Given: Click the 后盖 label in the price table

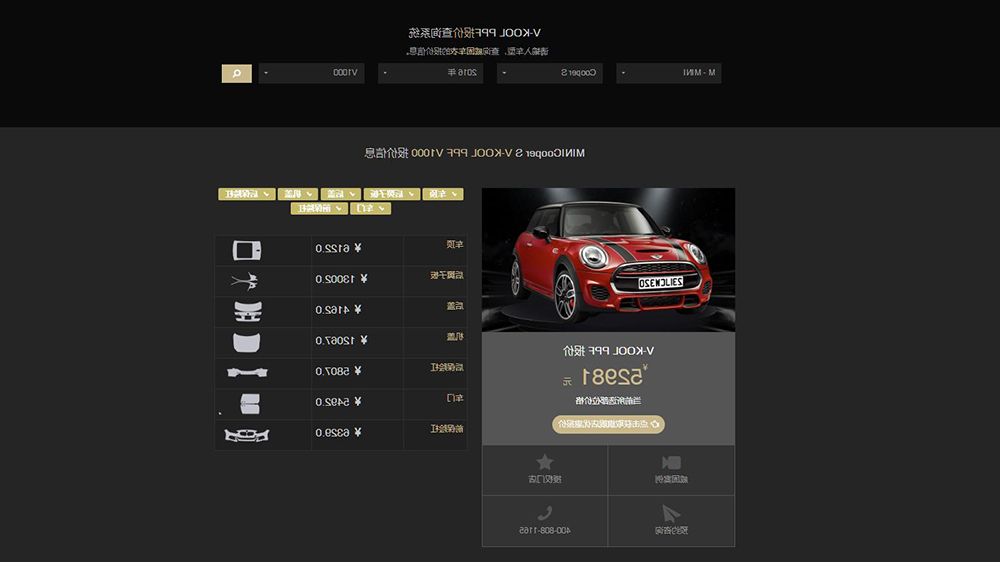Looking at the screenshot, I should (x=455, y=306).
